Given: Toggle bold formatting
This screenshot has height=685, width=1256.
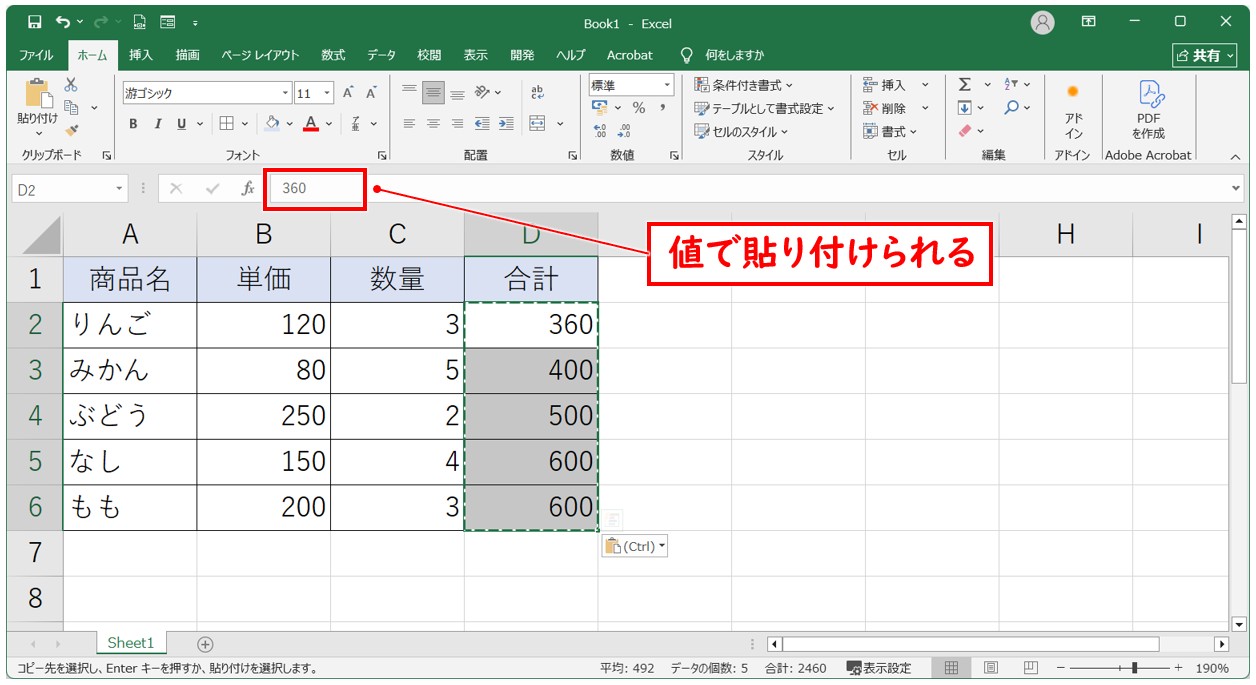Looking at the screenshot, I should [133, 124].
